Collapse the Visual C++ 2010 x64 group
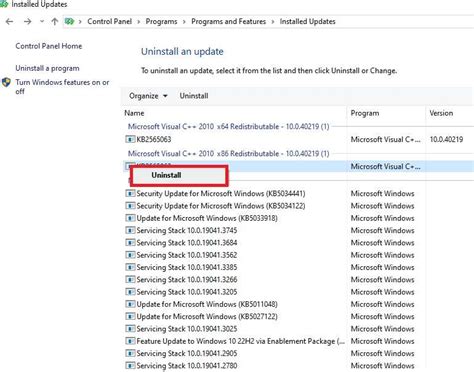The height and width of the screenshot is (372, 474). (228, 127)
